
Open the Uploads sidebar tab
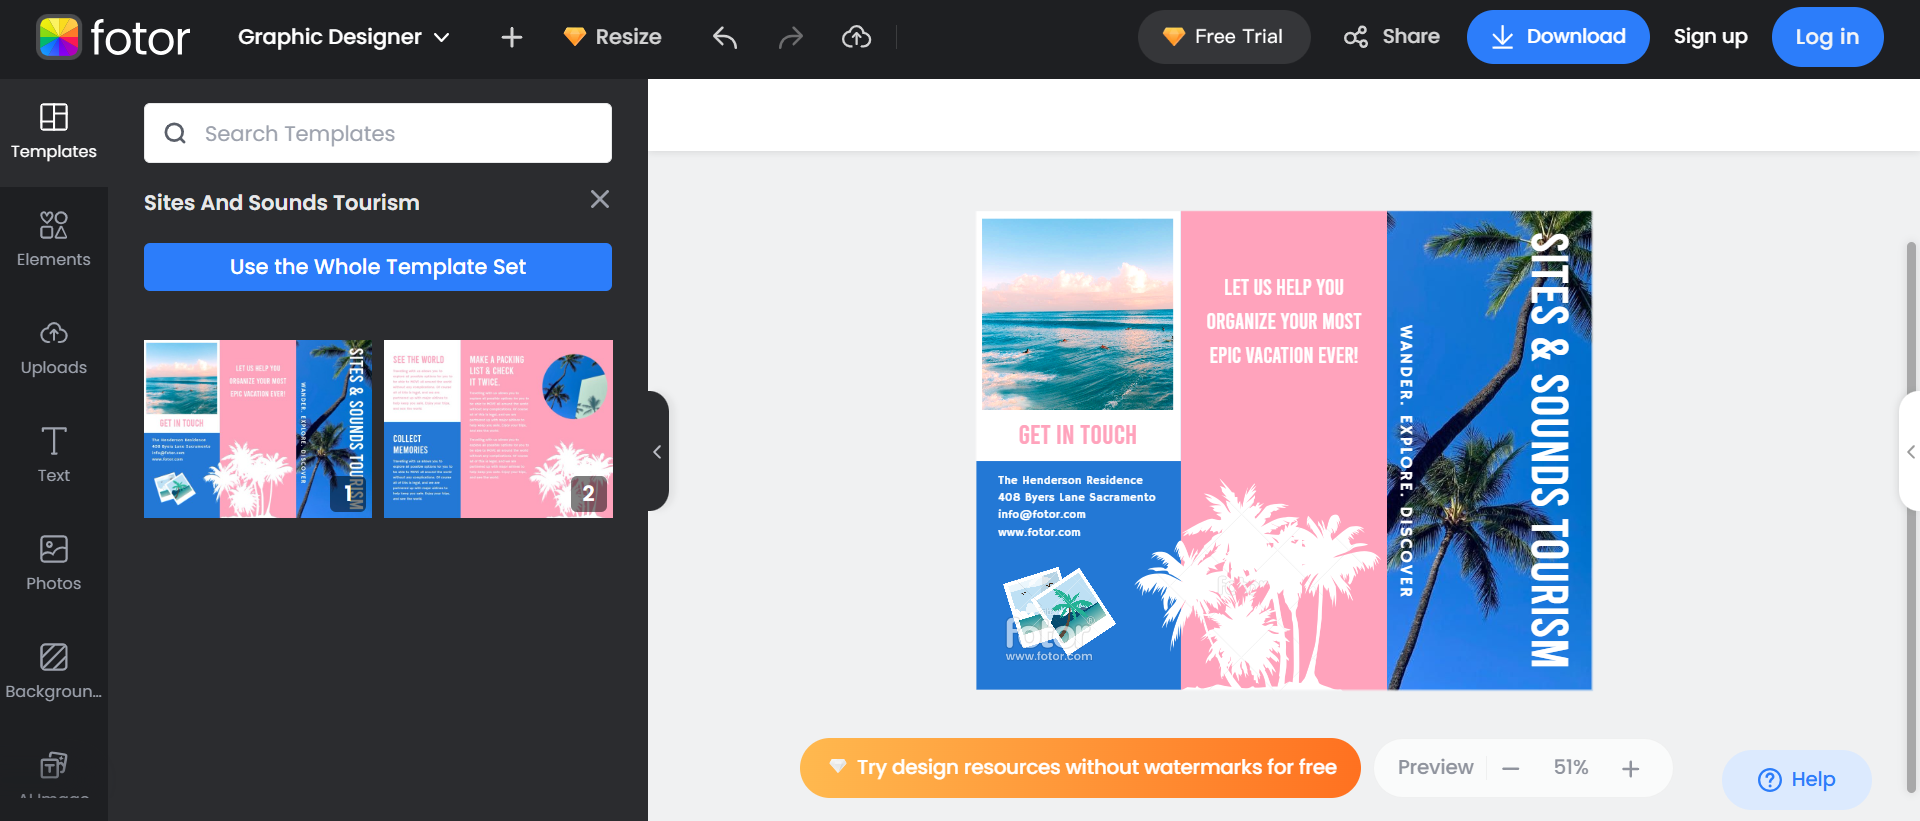pyautogui.click(x=54, y=348)
